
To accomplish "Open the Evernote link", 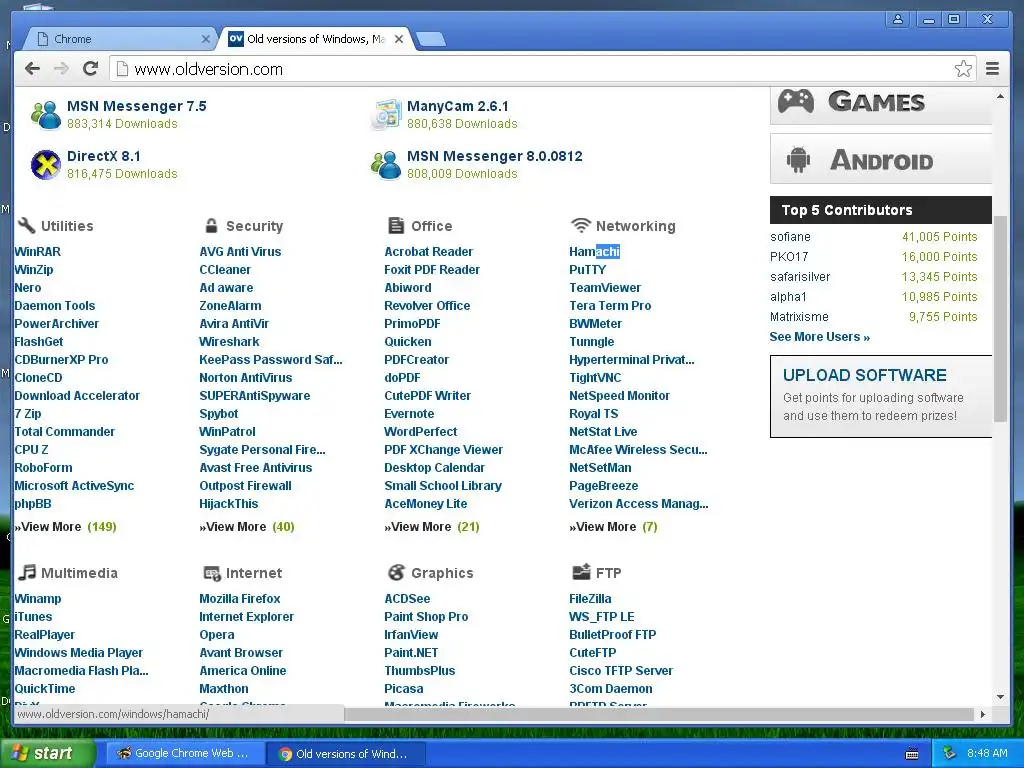I will click(x=409, y=413).
